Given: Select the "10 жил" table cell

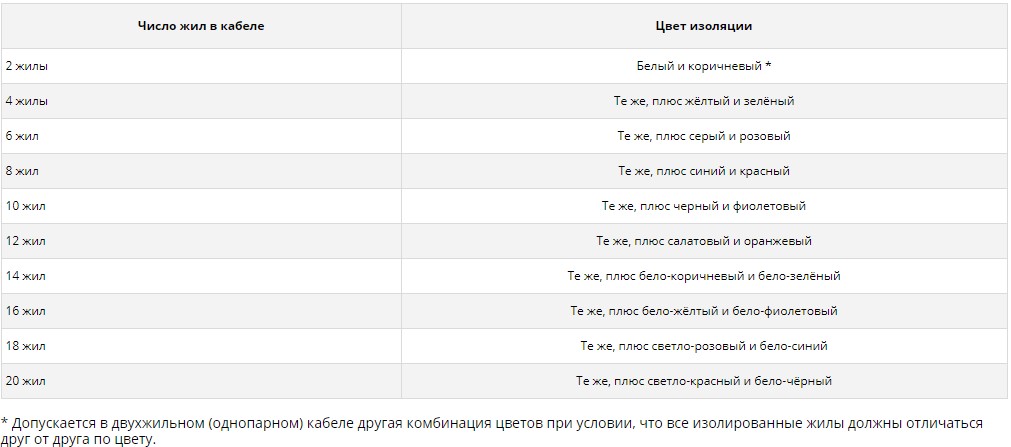Looking at the screenshot, I should (x=26, y=206).
